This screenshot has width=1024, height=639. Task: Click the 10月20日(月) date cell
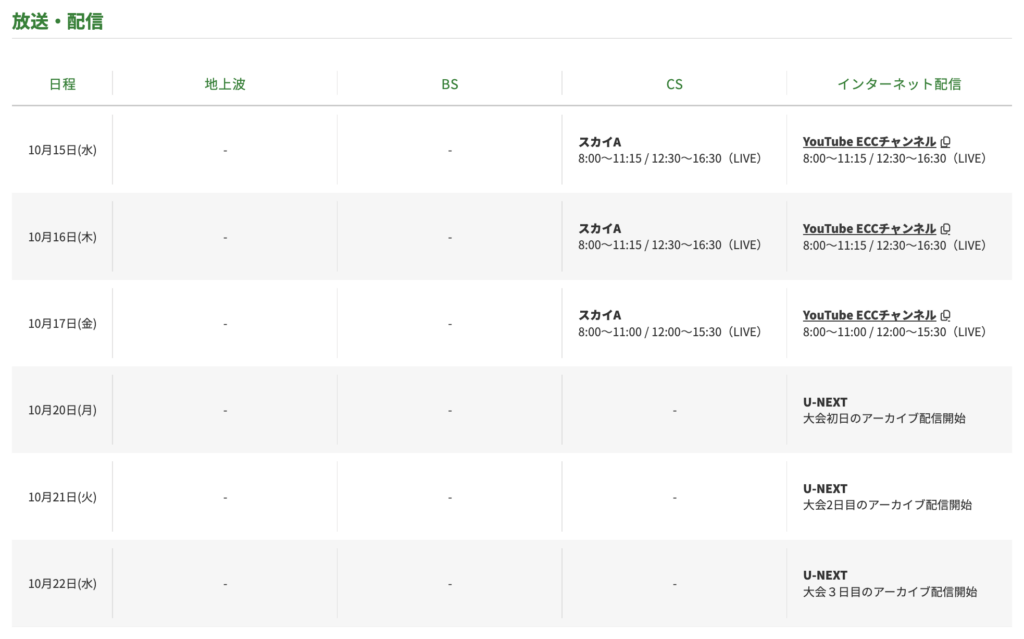[62, 410]
